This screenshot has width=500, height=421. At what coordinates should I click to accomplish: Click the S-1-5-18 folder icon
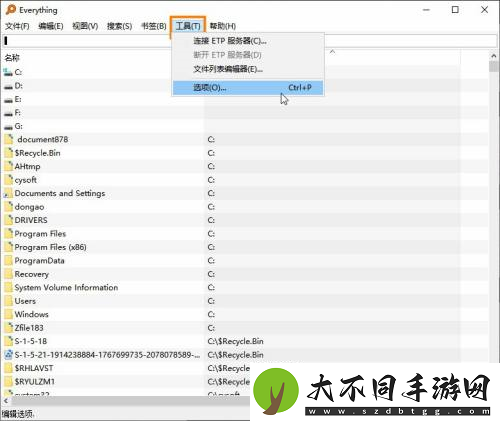tap(9, 341)
